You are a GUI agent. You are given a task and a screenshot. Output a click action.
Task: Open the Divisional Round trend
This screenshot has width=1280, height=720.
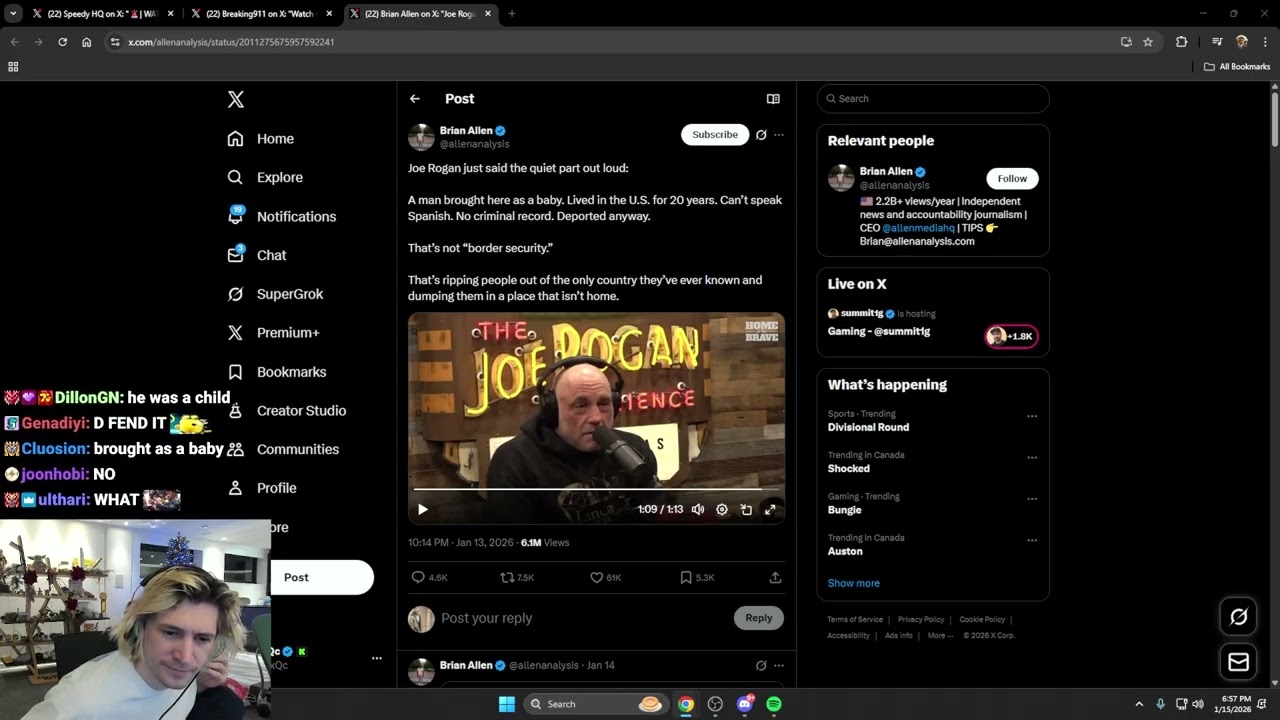point(868,427)
